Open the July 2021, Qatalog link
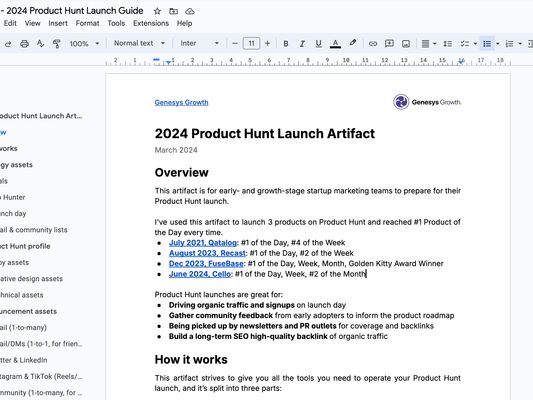This screenshot has width=533, height=400. click(203, 243)
